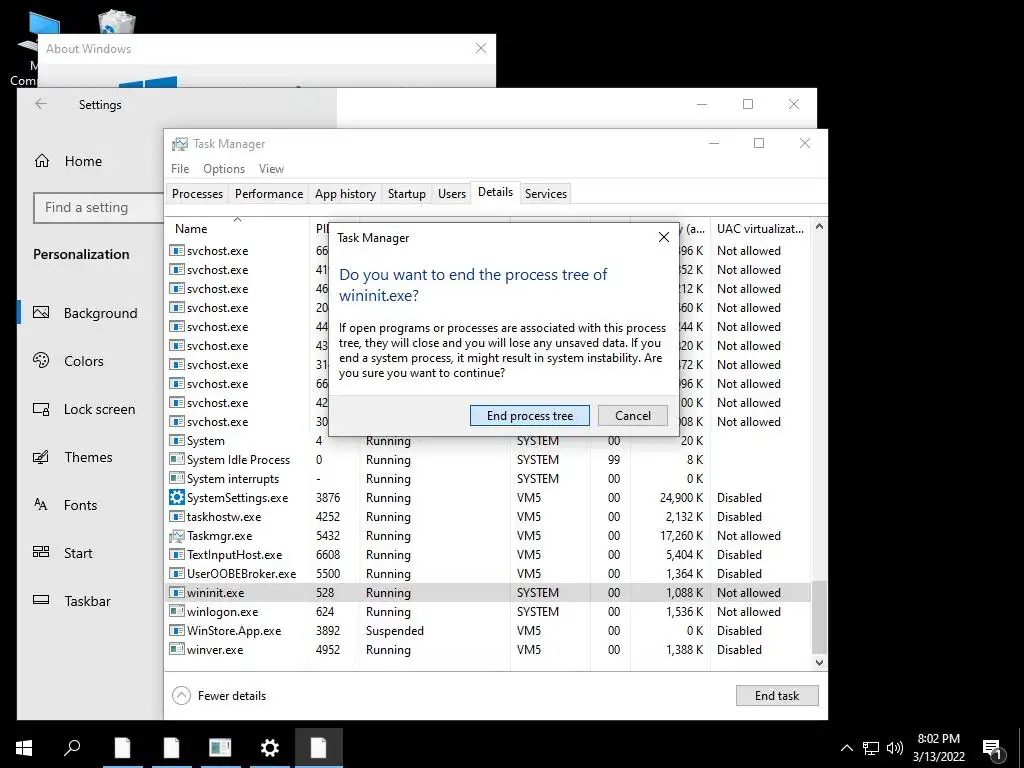
Task: Click the taskhostw.exe process icon
Action: coord(176,517)
